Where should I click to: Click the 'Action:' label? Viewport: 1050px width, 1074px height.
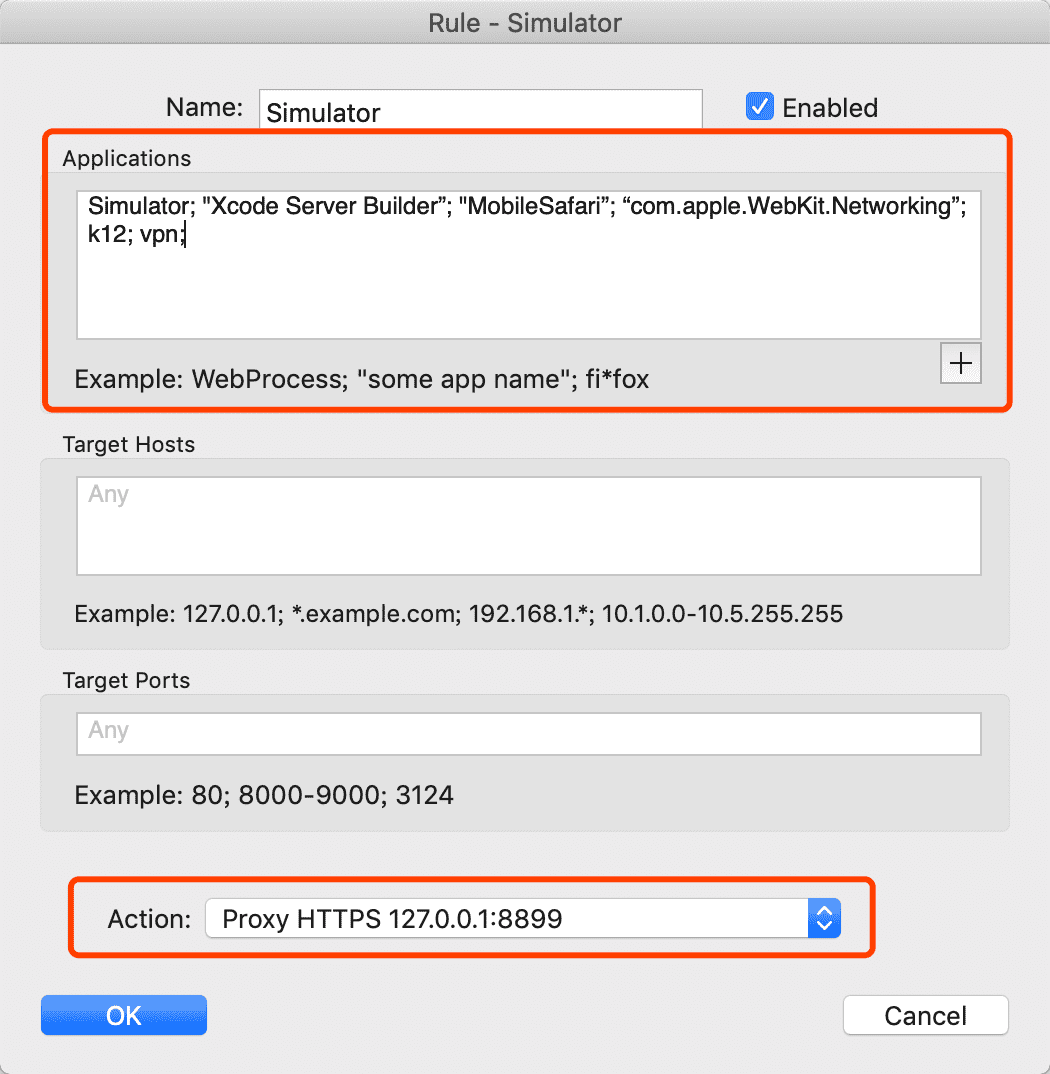pos(149,919)
